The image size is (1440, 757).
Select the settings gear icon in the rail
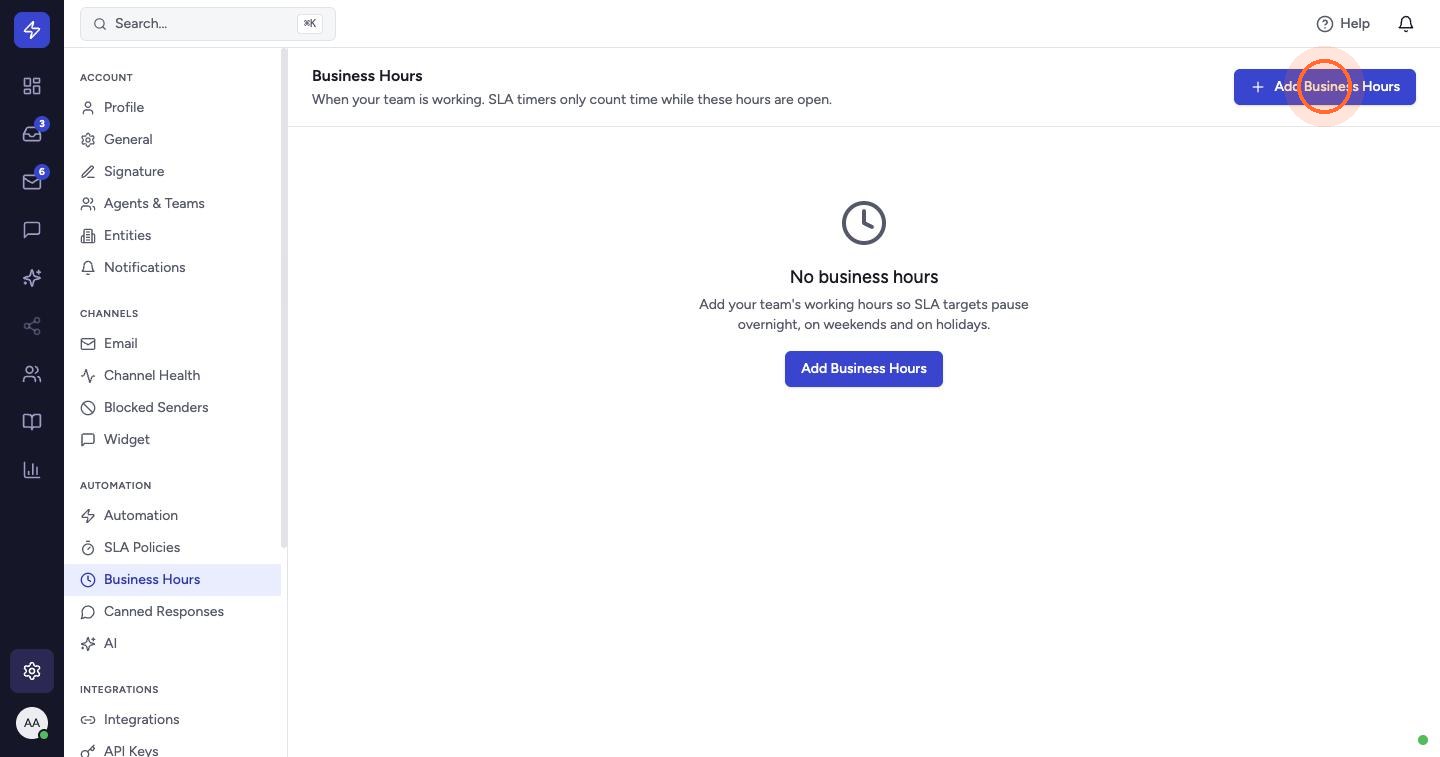pyautogui.click(x=32, y=671)
